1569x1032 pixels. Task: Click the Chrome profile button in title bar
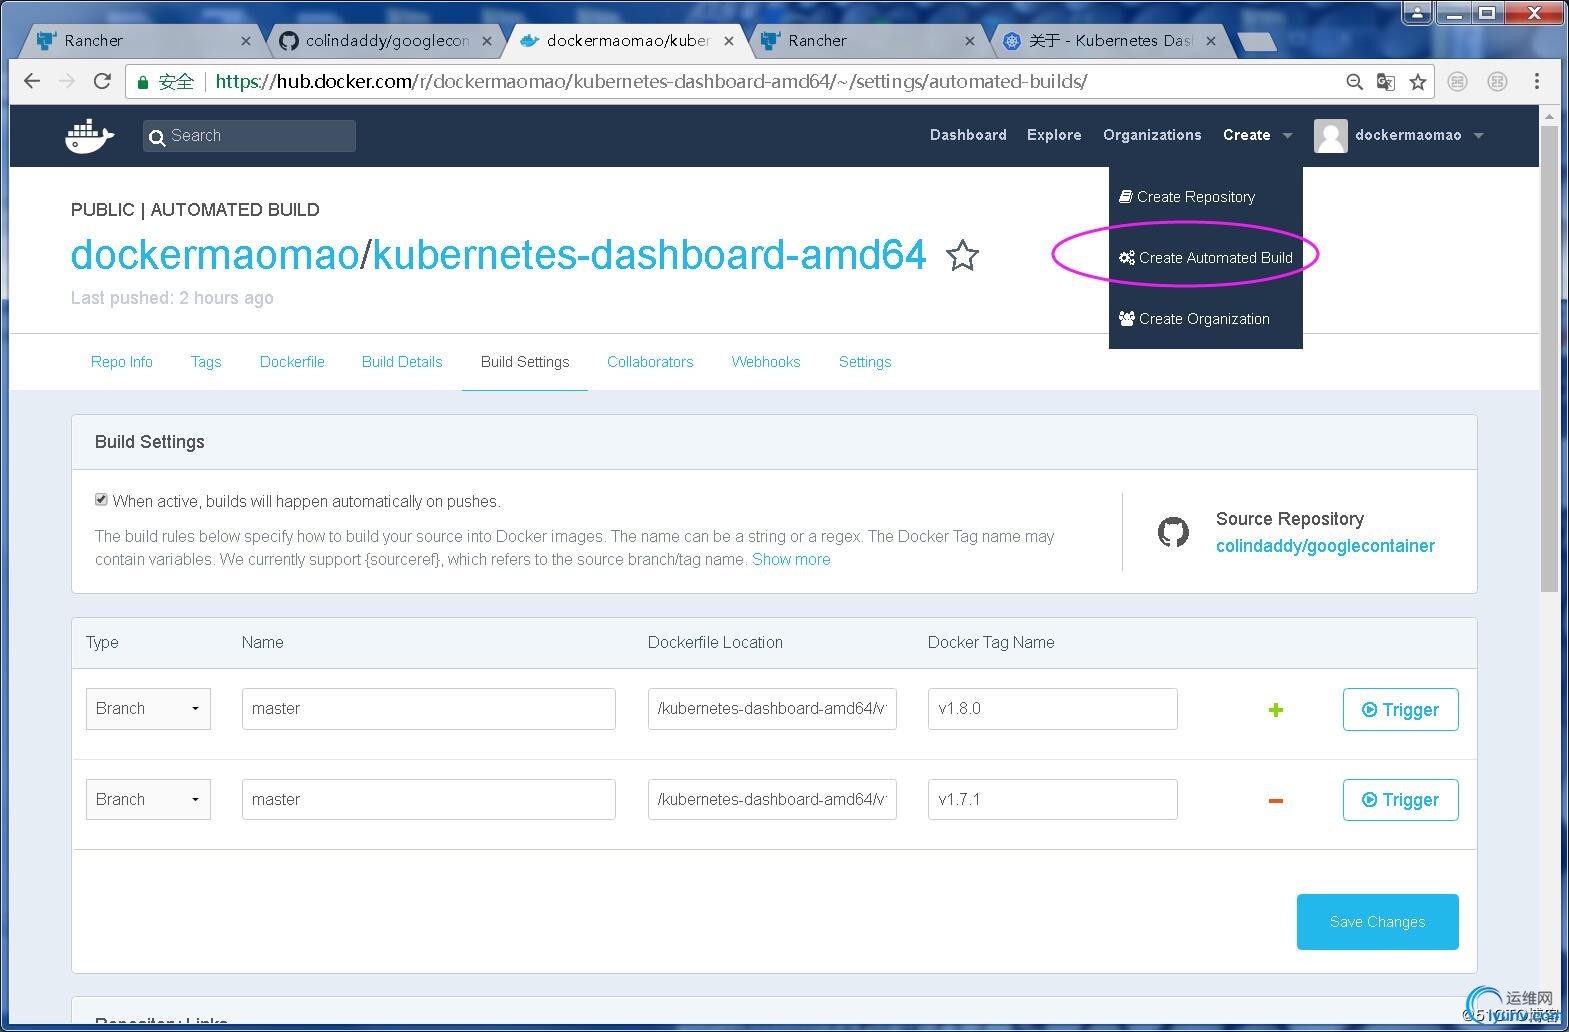tap(1417, 12)
